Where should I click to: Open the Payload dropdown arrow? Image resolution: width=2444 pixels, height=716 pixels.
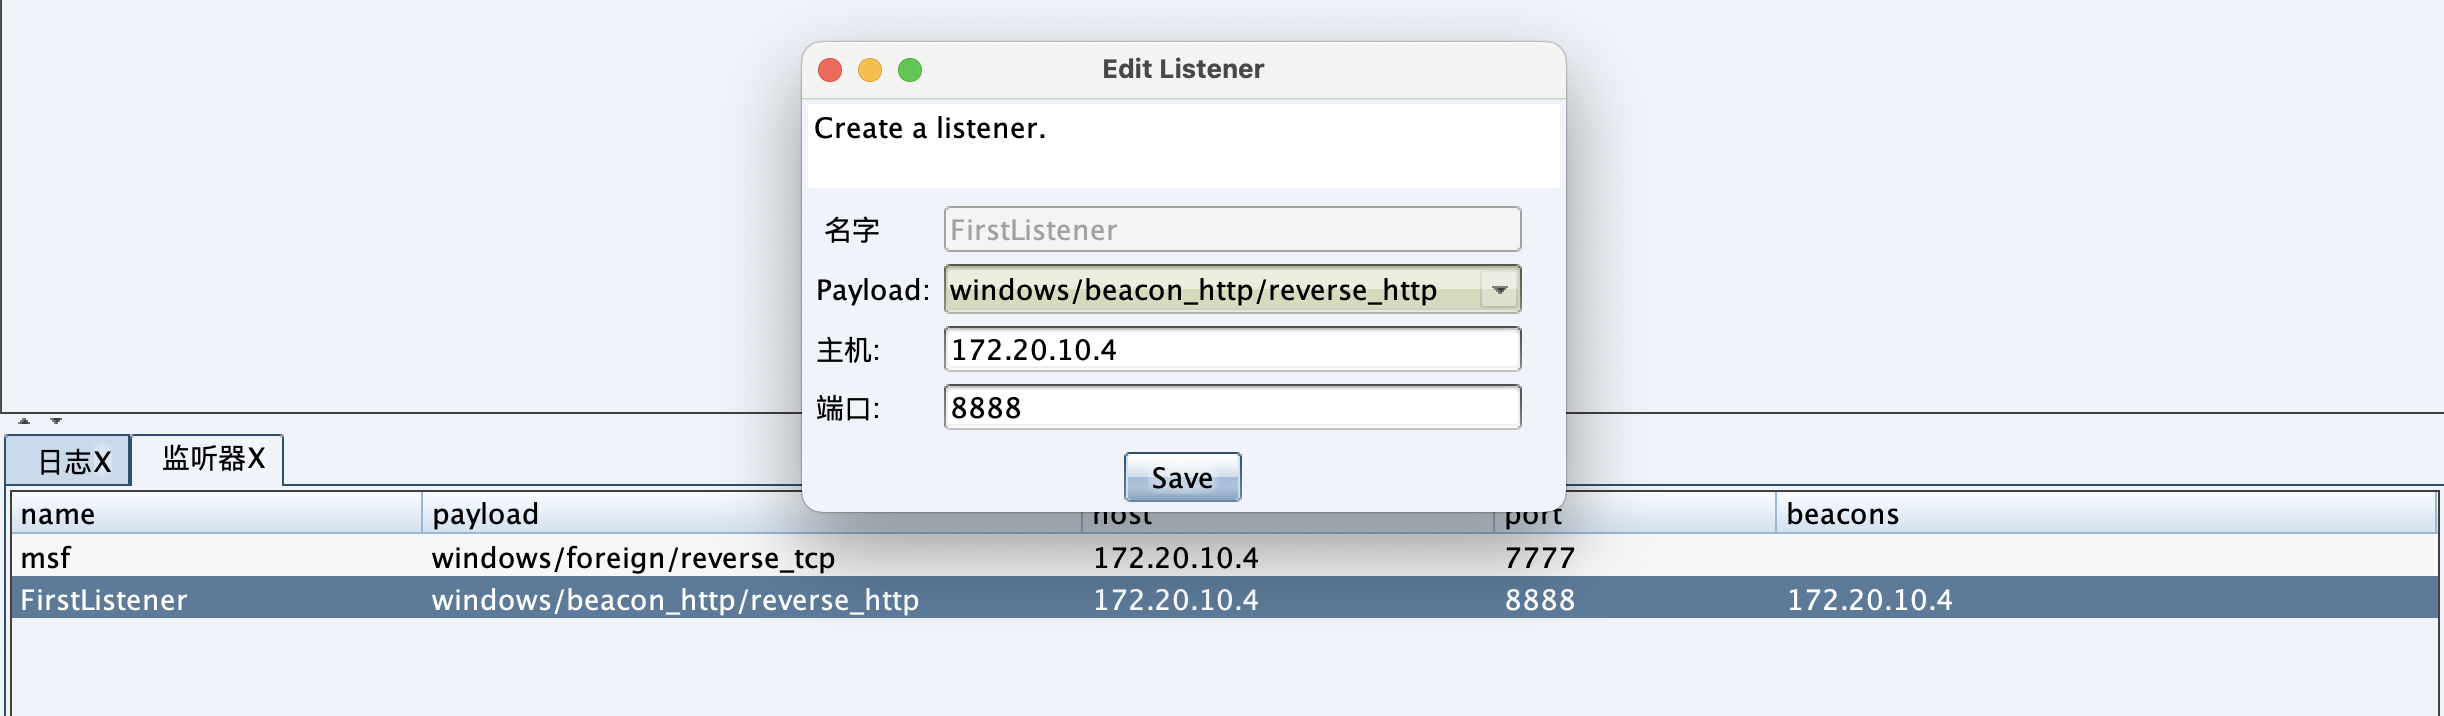click(1499, 290)
